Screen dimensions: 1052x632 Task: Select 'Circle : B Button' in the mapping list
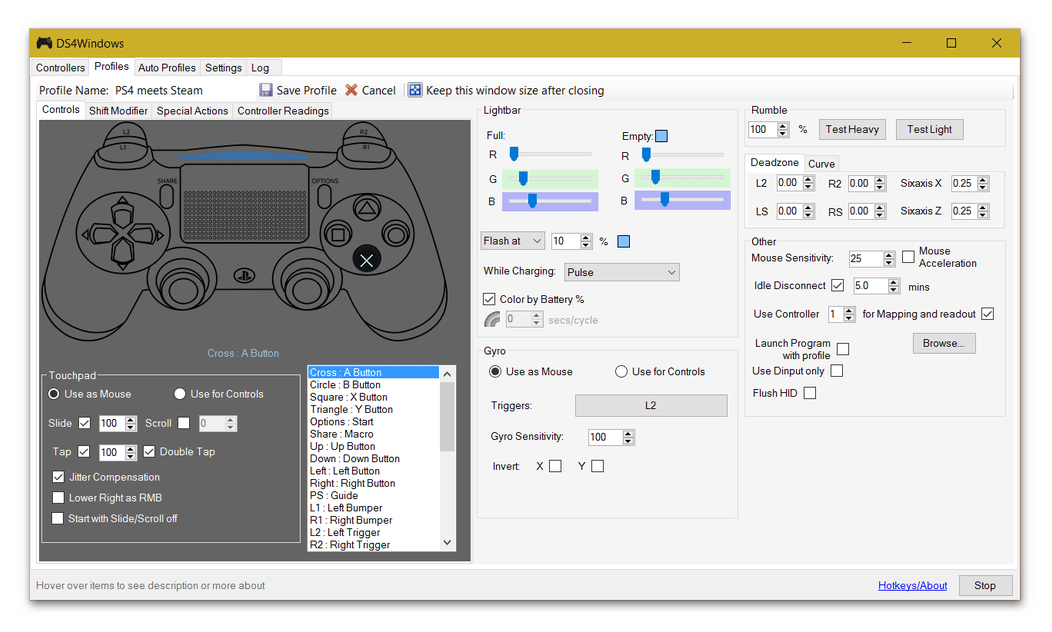345,385
